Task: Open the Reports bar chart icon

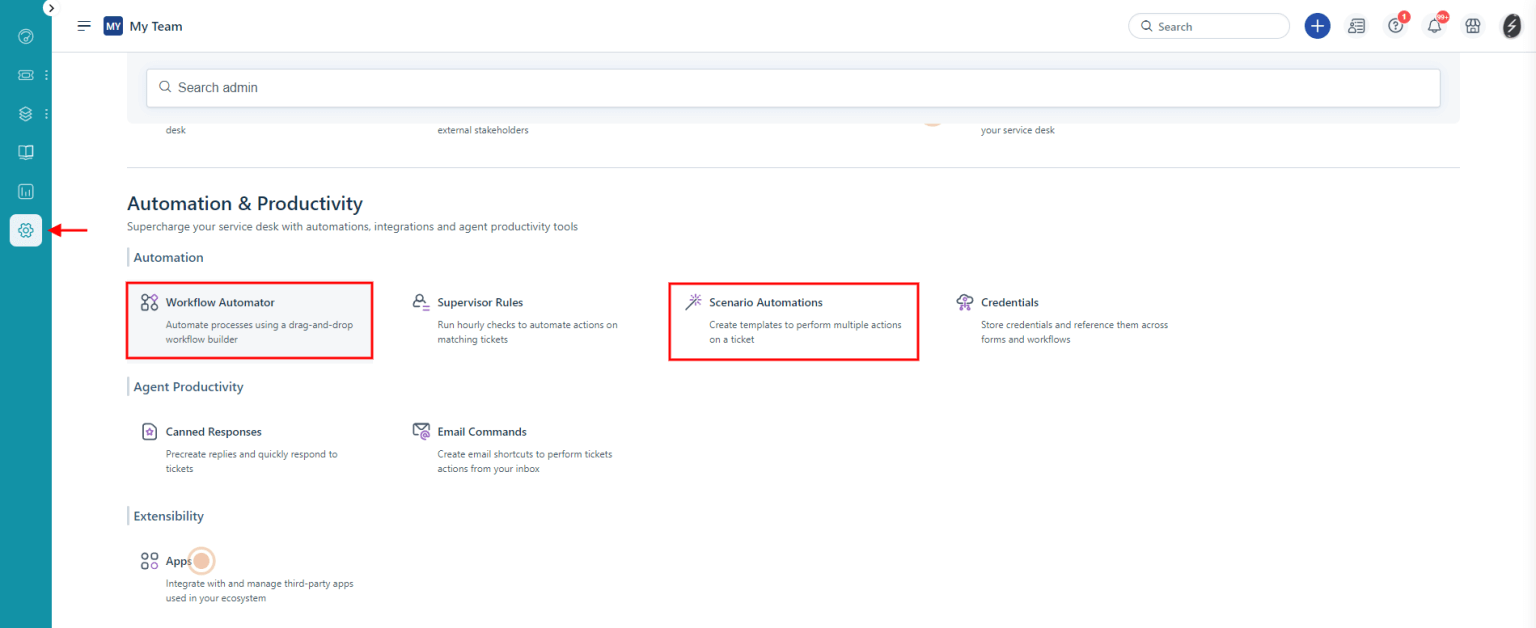Action: tap(26, 191)
